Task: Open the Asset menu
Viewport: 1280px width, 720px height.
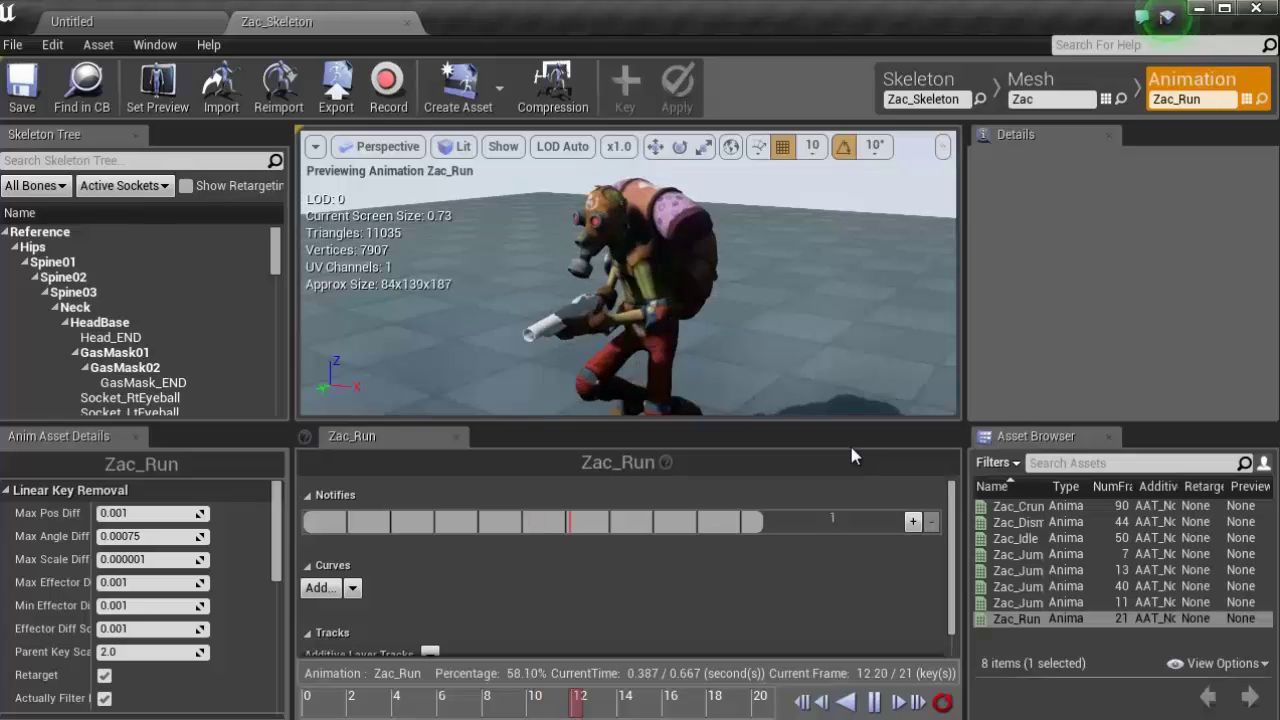Action: [x=98, y=45]
